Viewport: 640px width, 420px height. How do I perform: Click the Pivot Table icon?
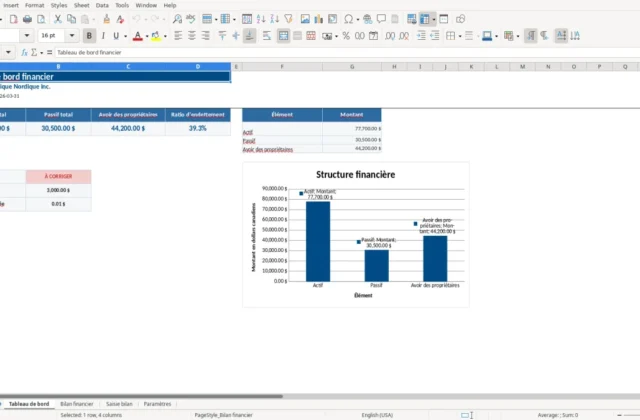[333, 19]
